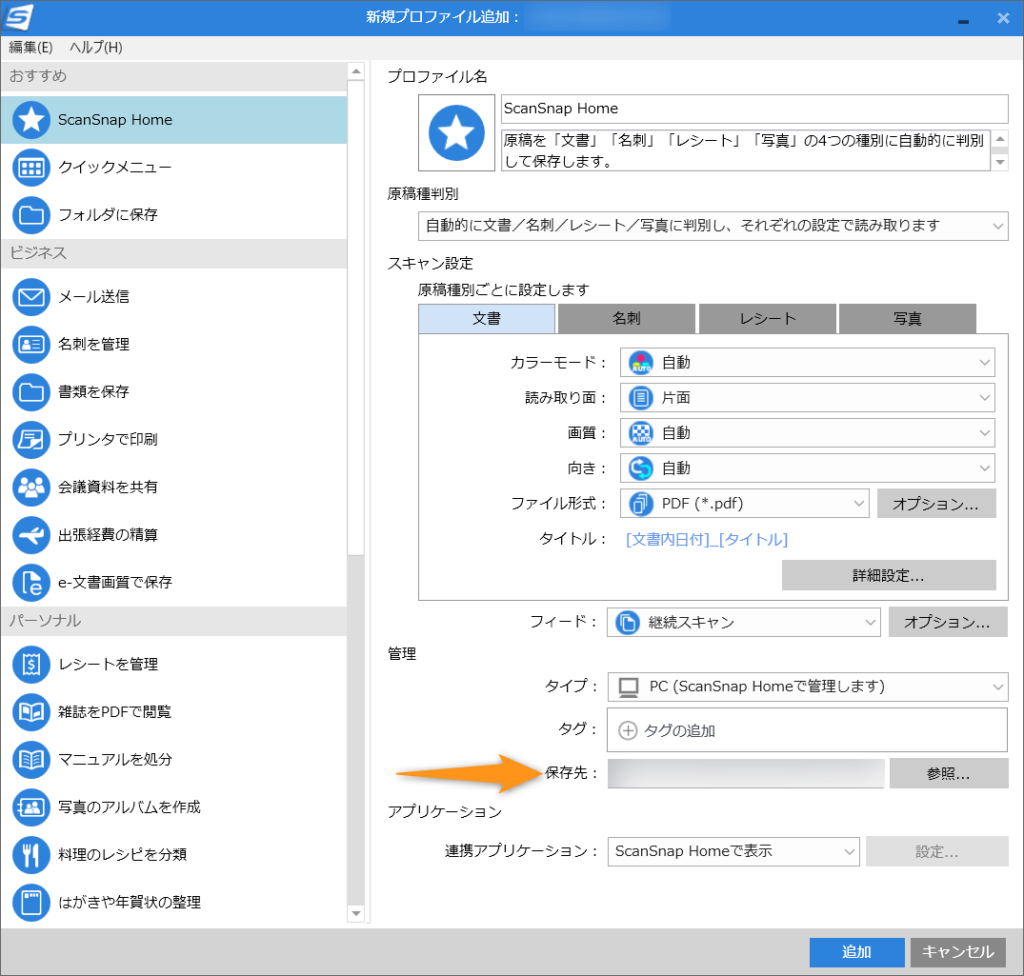Click the 会議資料を共有 people icon
1024x976 pixels.
point(31,487)
